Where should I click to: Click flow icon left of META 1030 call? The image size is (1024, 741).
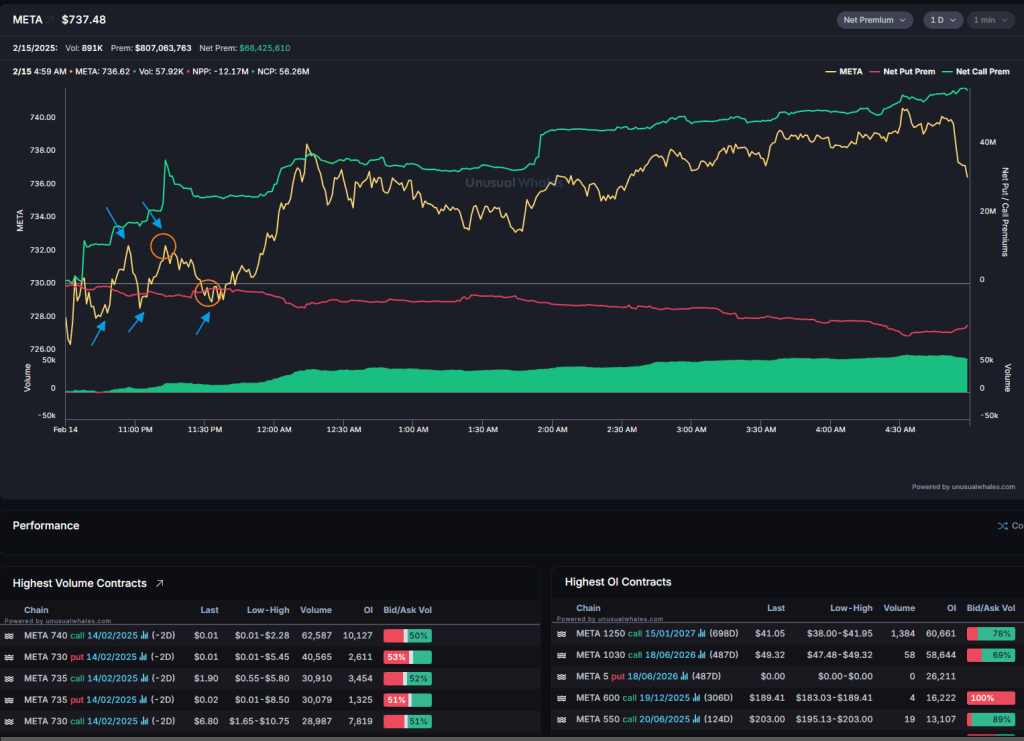point(562,655)
